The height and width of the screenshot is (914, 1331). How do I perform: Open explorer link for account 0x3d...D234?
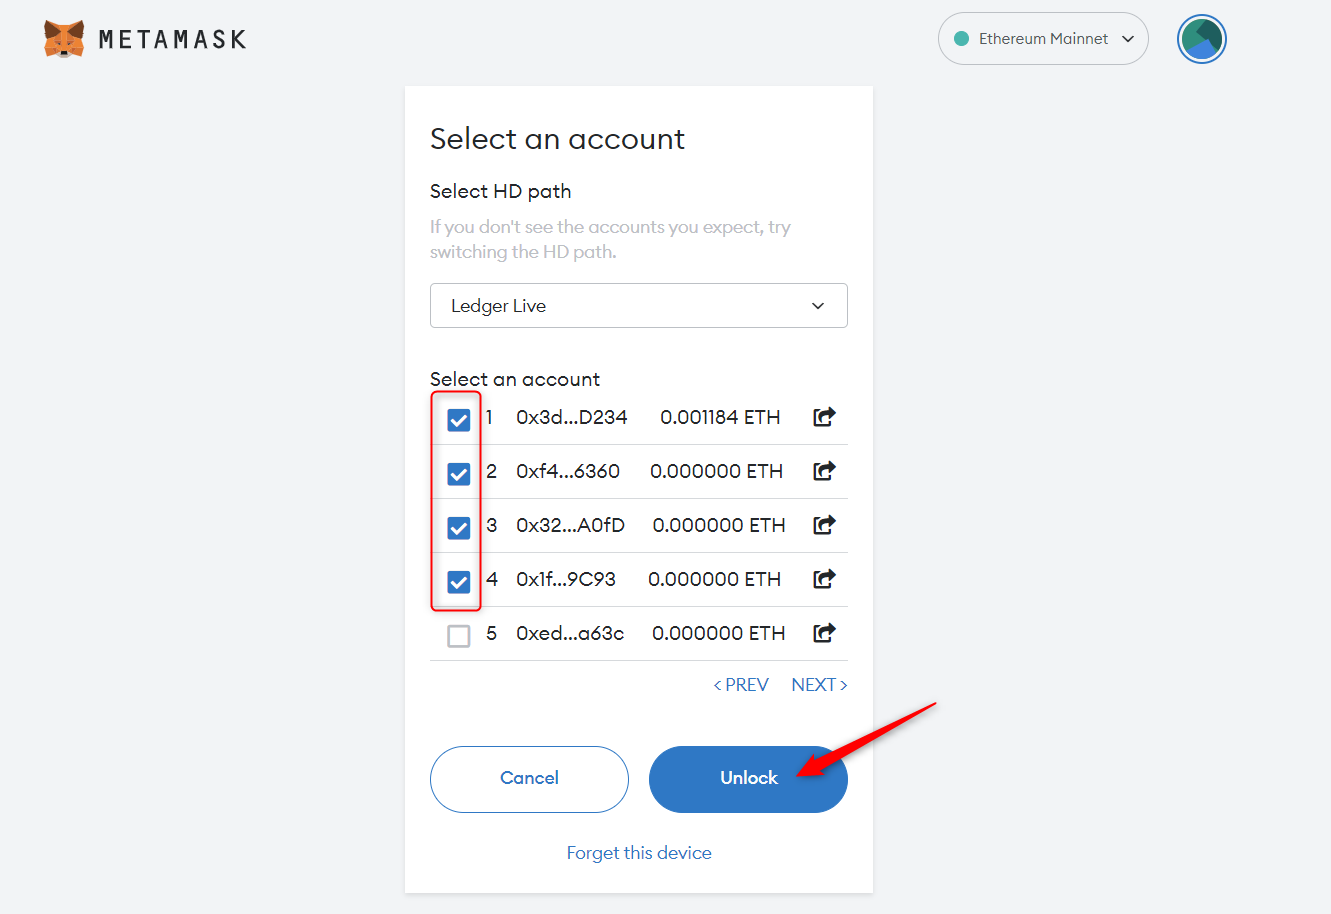tap(824, 417)
